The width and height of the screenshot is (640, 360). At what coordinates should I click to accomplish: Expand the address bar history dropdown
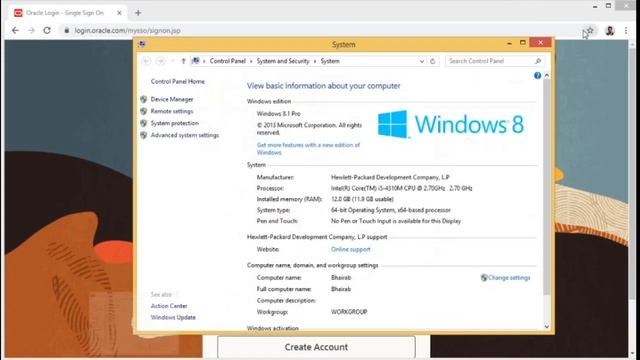tap(422, 61)
